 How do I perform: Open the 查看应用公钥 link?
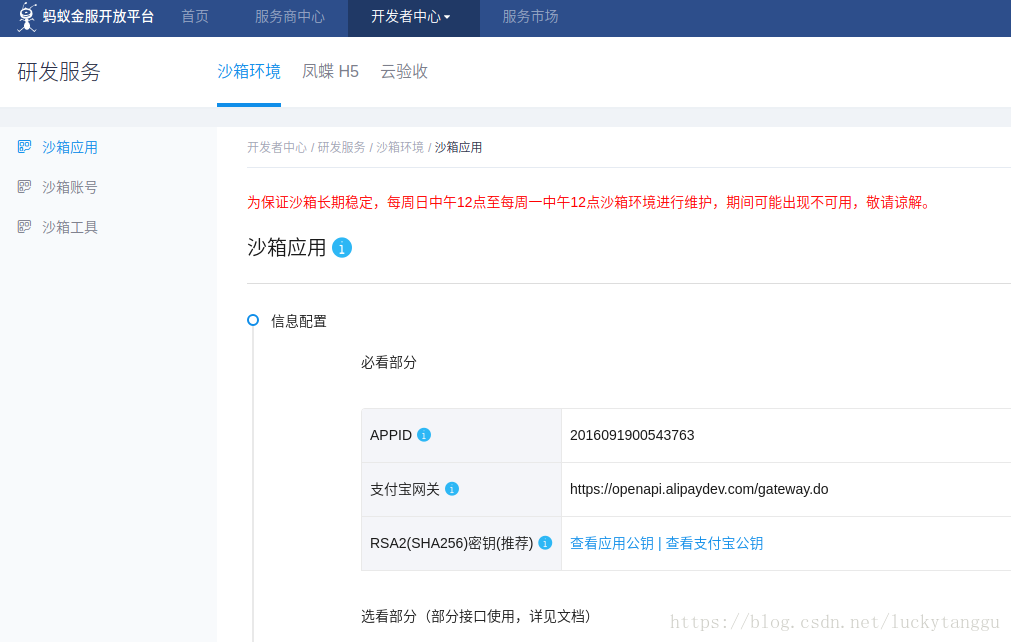[612, 543]
